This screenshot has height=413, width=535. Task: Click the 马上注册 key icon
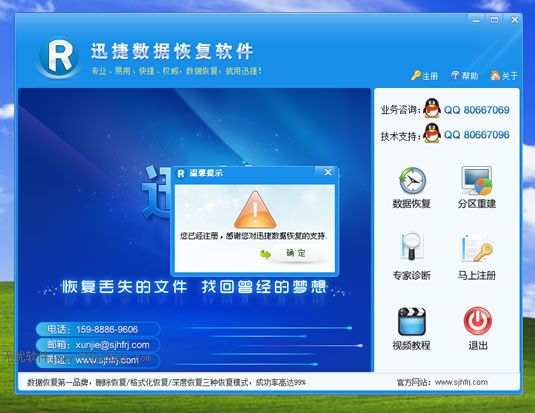[x=477, y=248]
